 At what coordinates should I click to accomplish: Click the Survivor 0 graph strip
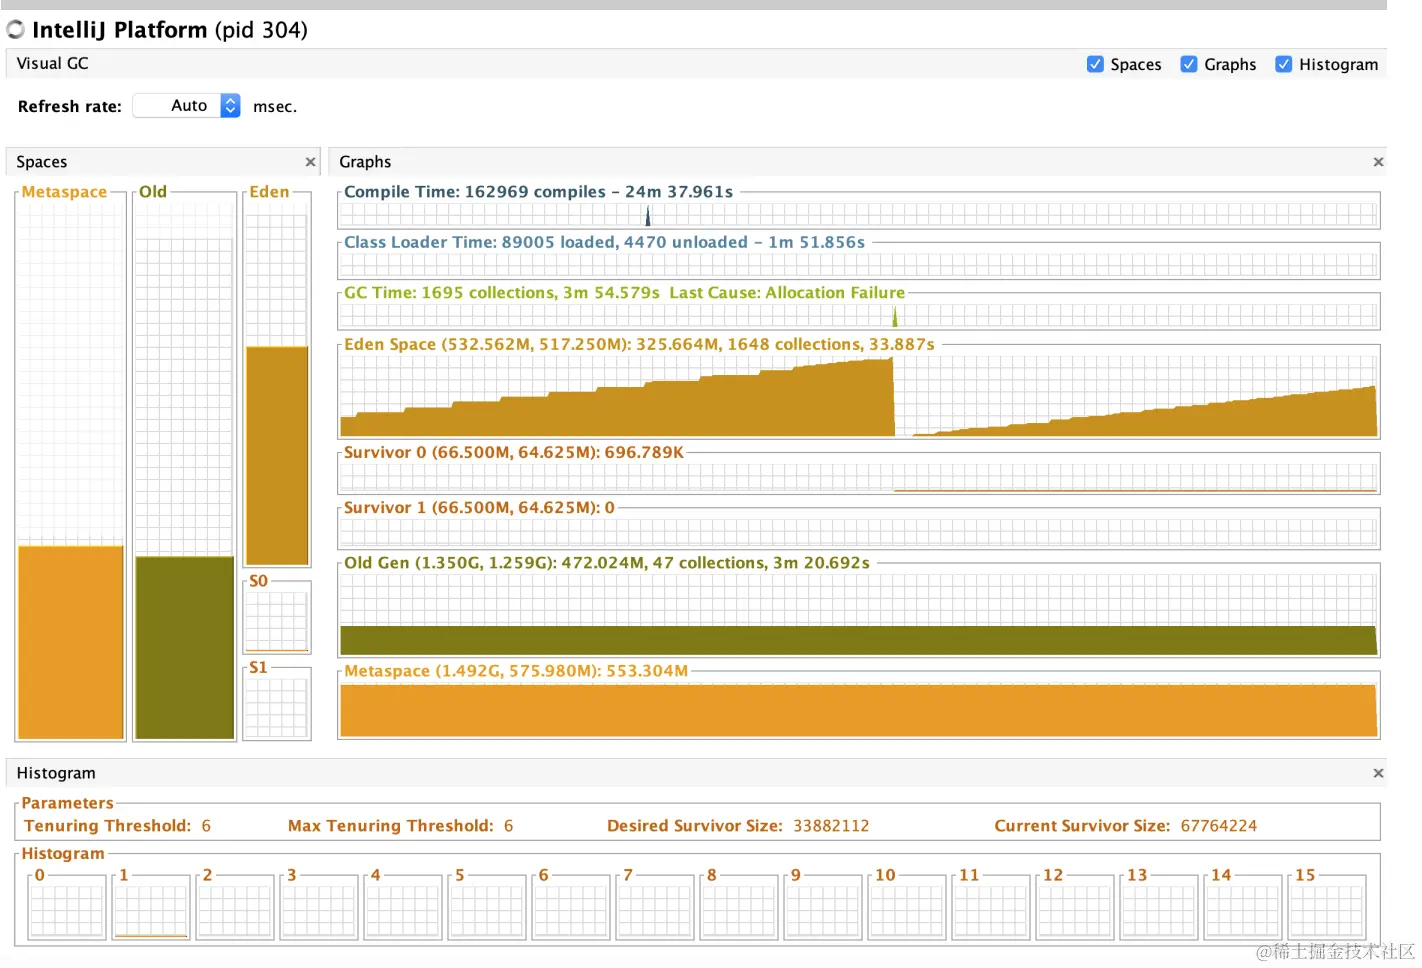coord(859,477)
